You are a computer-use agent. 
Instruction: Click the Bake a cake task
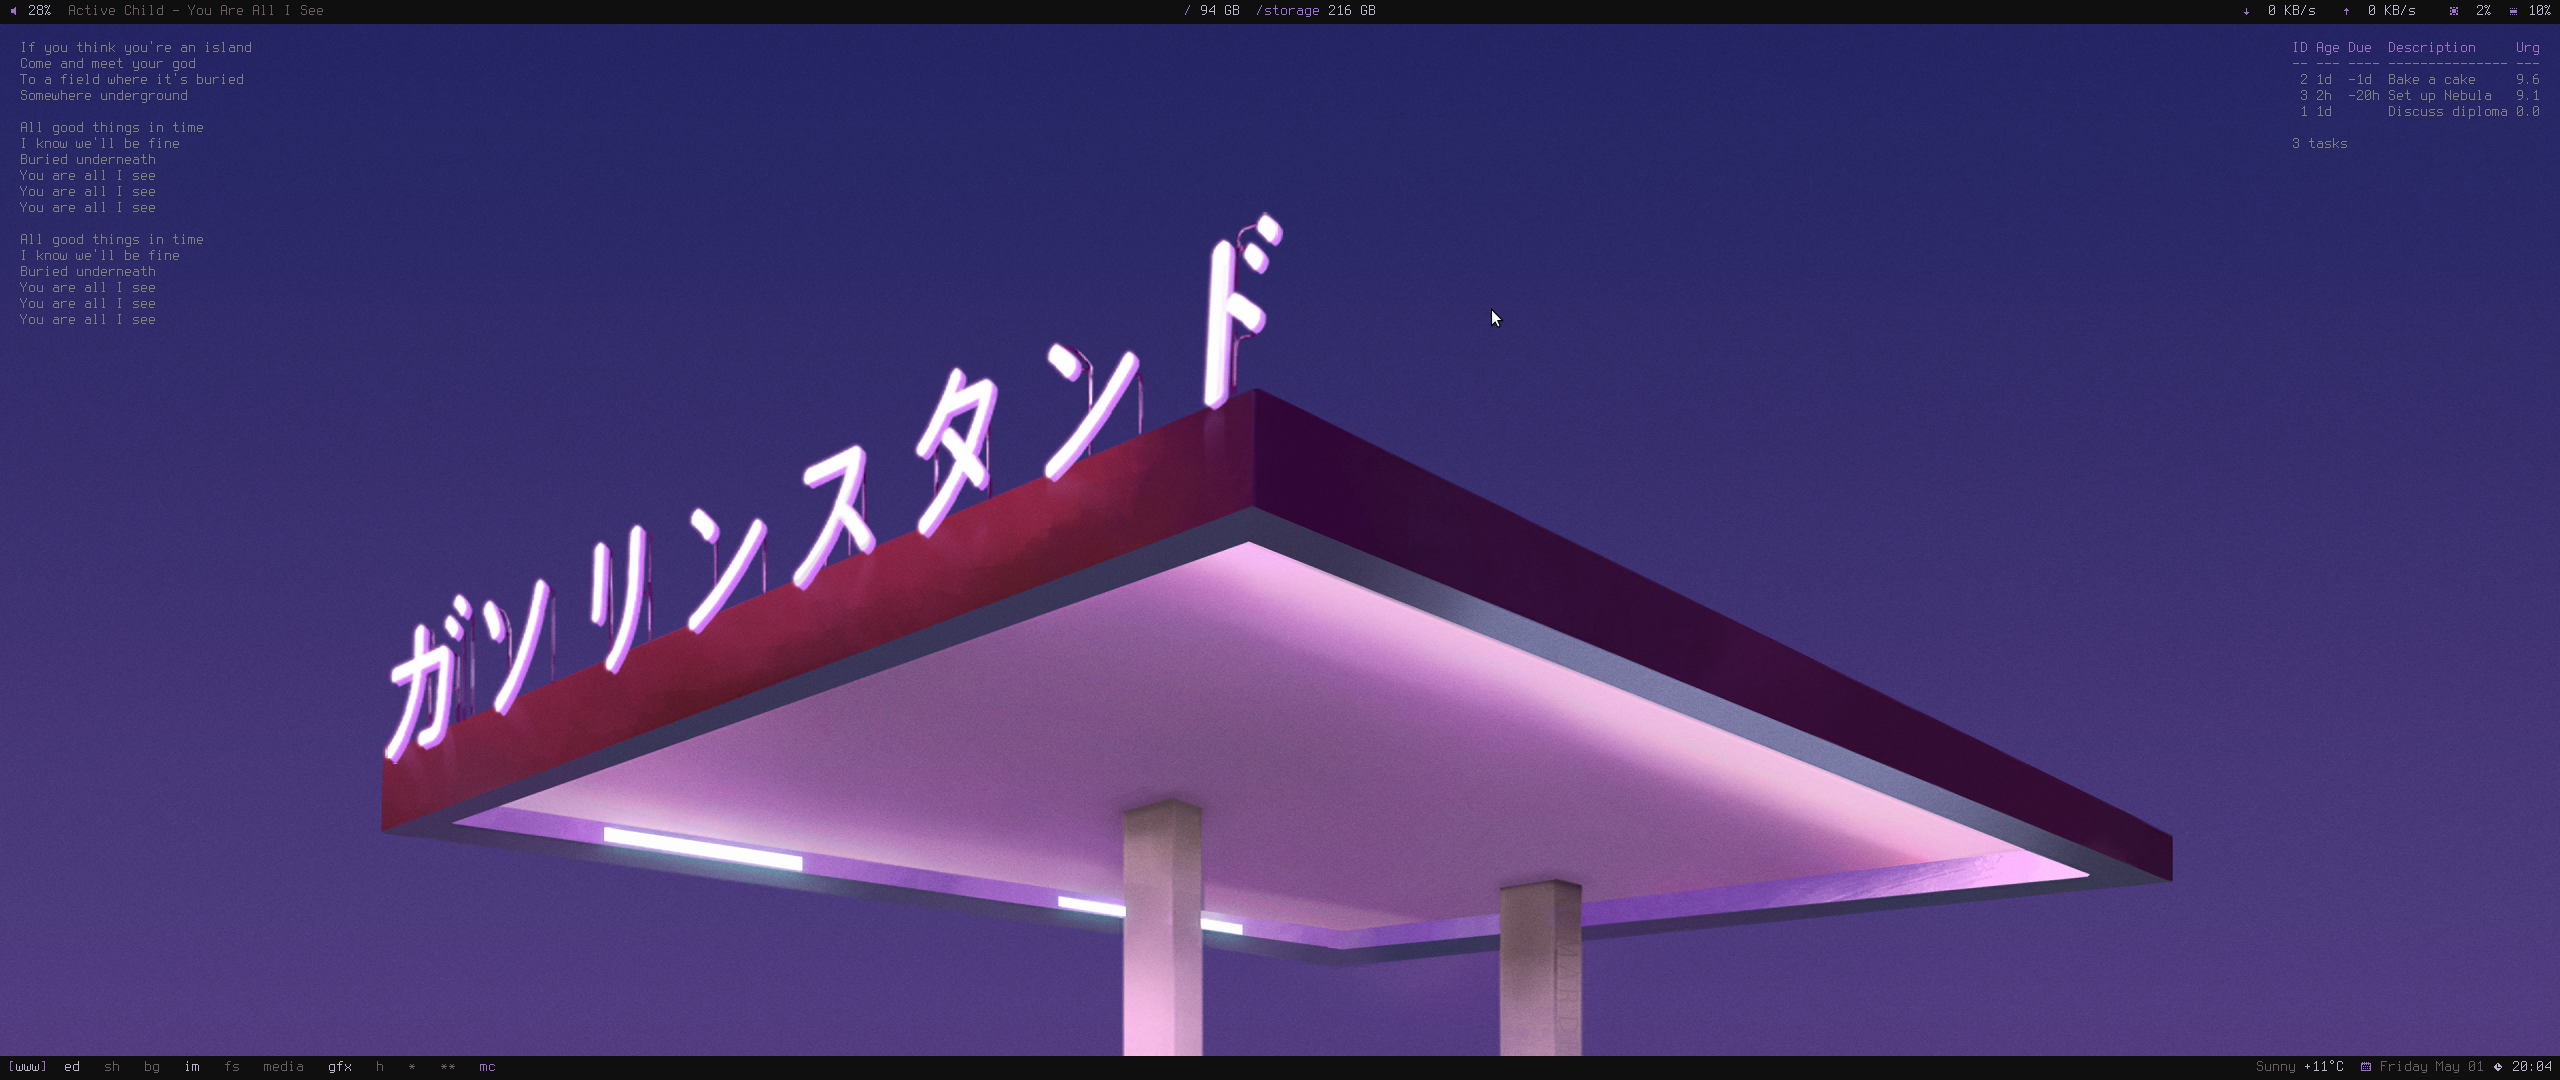(2431, 80)
